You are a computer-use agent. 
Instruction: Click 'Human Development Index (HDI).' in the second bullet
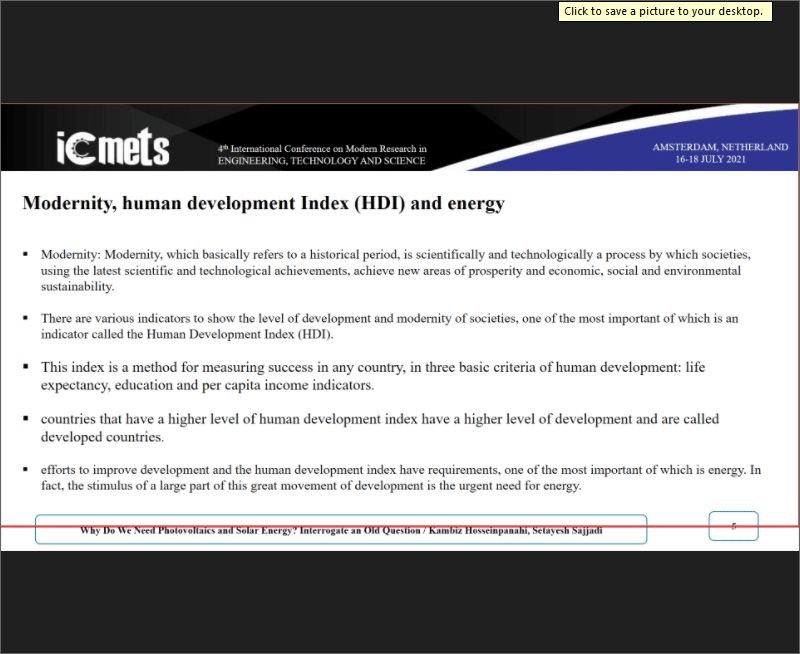coord(240,335)
